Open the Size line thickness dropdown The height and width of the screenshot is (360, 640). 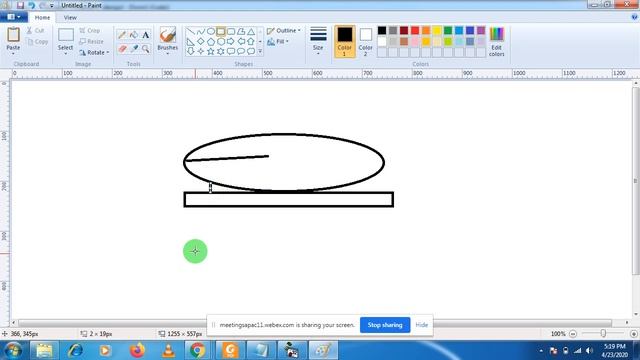point(318,40)
